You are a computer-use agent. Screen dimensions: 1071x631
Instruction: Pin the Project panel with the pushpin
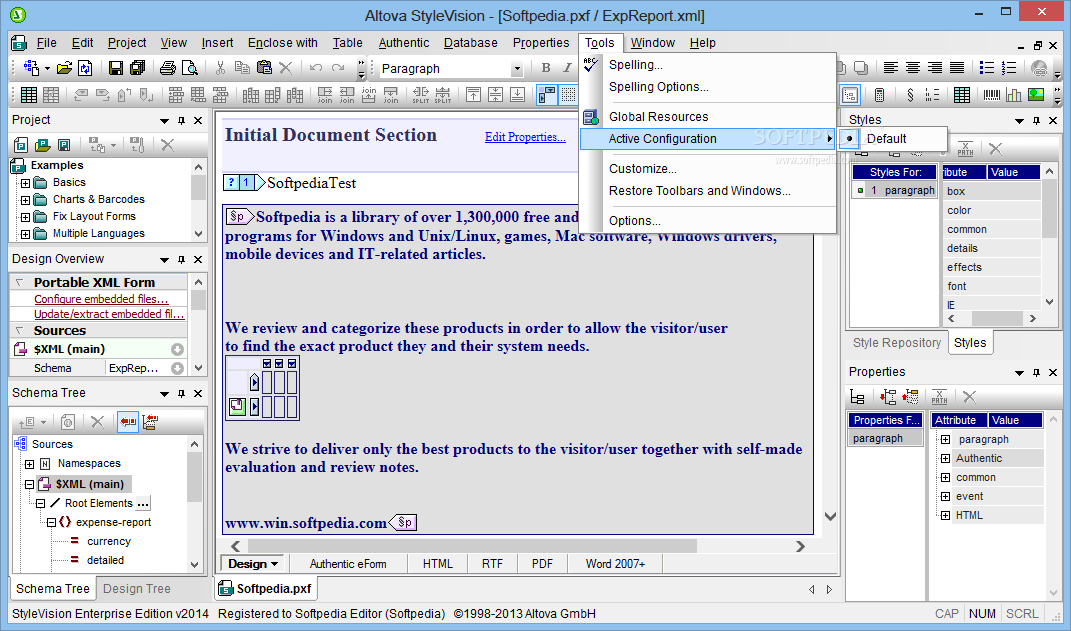click(x=181, y=120)
